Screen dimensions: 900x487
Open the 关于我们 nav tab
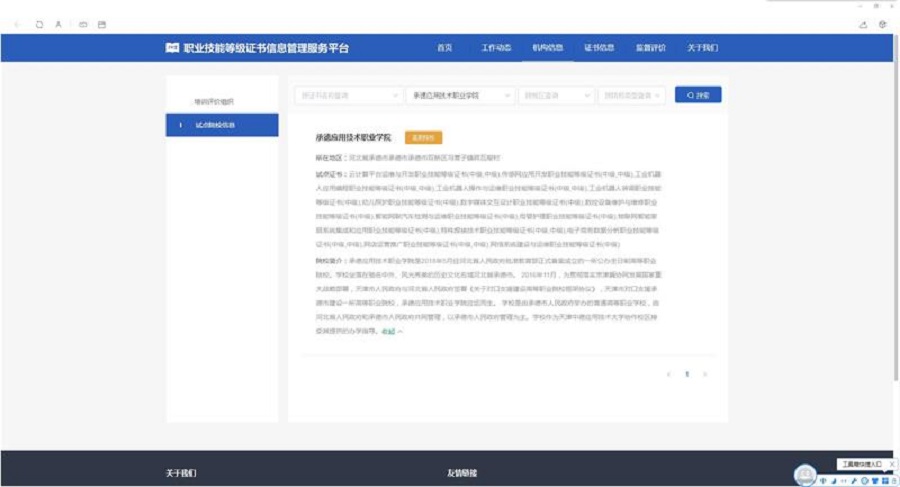pyautogui.click(x=702, y=48)
